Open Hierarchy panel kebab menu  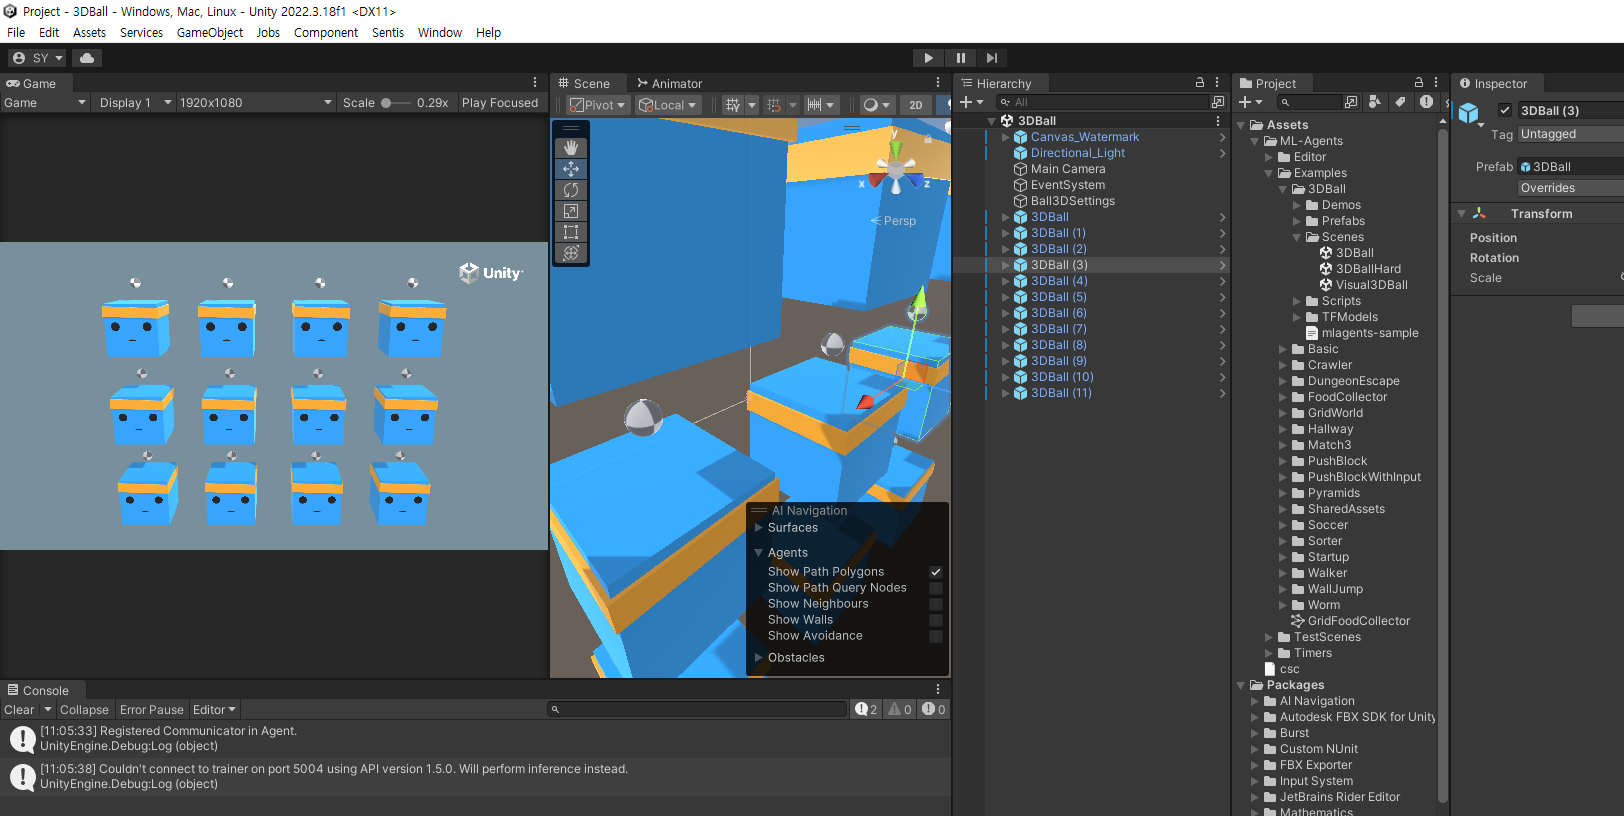click(x=1217, y=82)
